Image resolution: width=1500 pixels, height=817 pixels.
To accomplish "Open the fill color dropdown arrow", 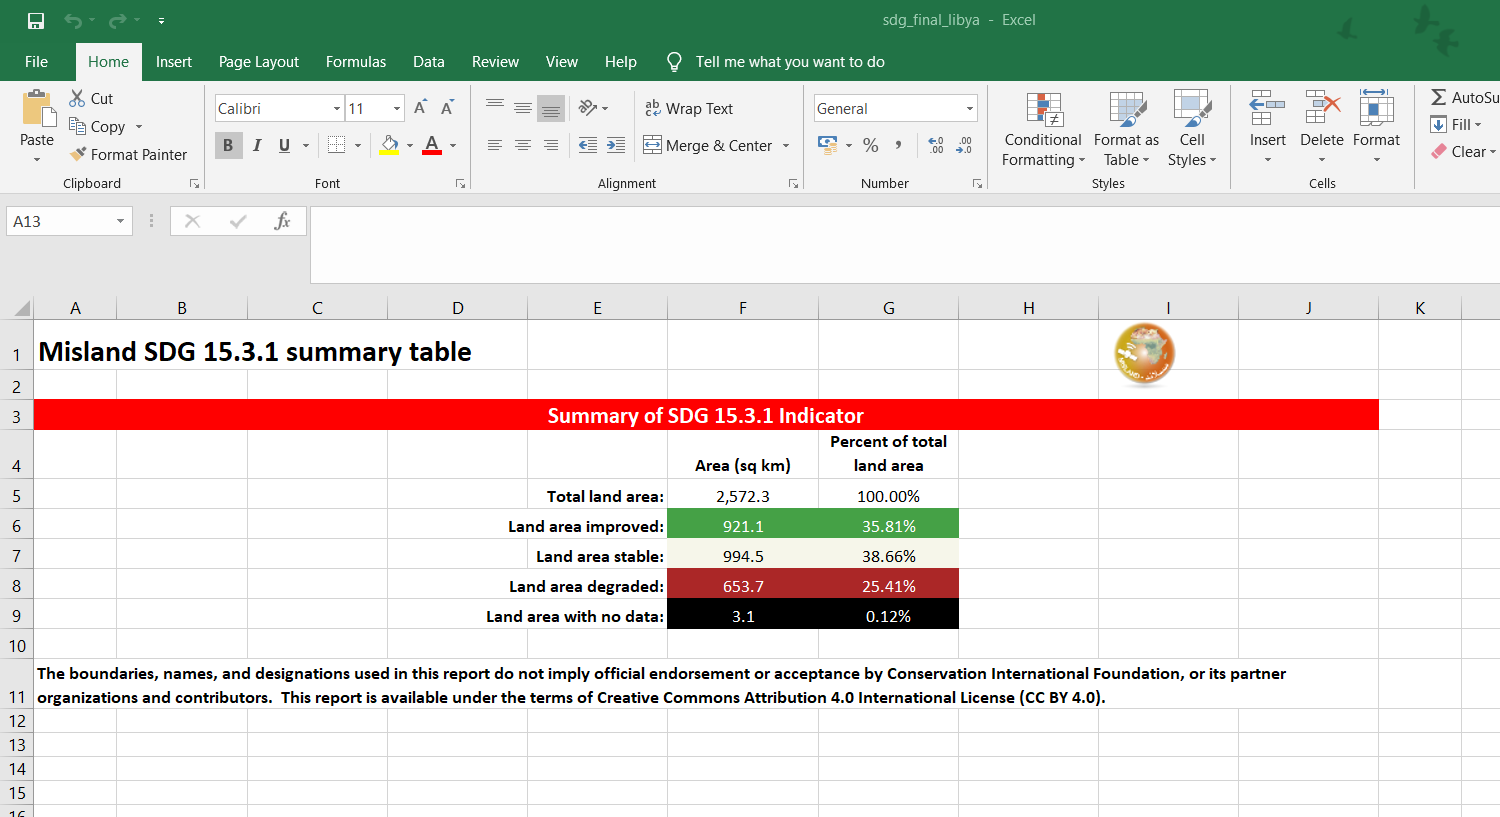I will tap(410, 146).
